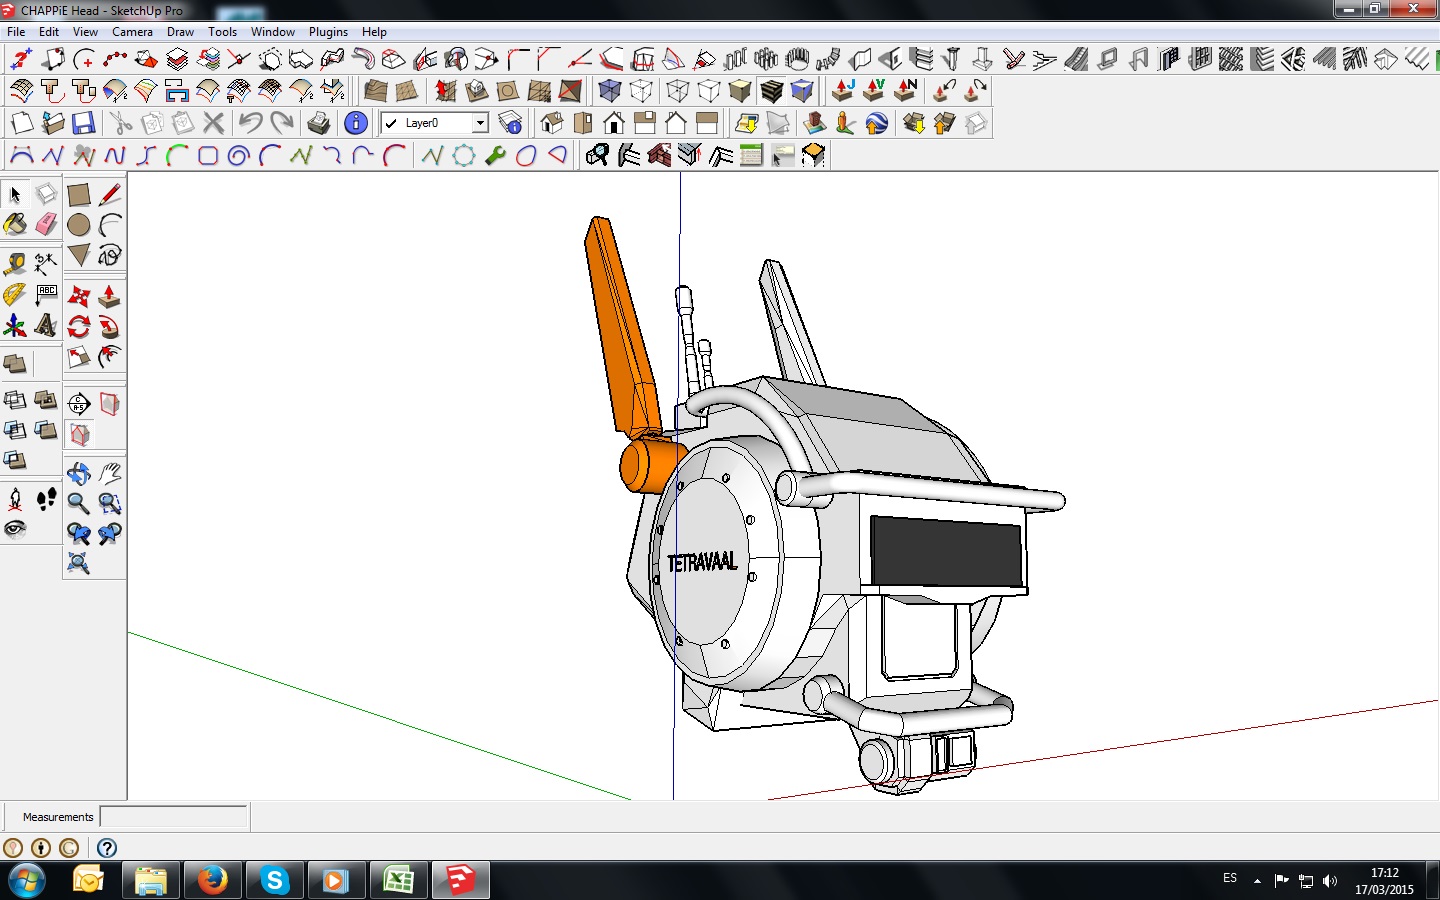
Task: Click the Add Location icon
Action: coord(746,123)
